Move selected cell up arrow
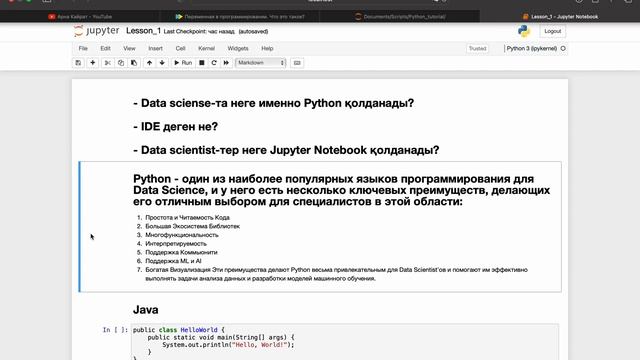Image resolution: width=640 pixels, height=360 pixels. coord(149,63)
